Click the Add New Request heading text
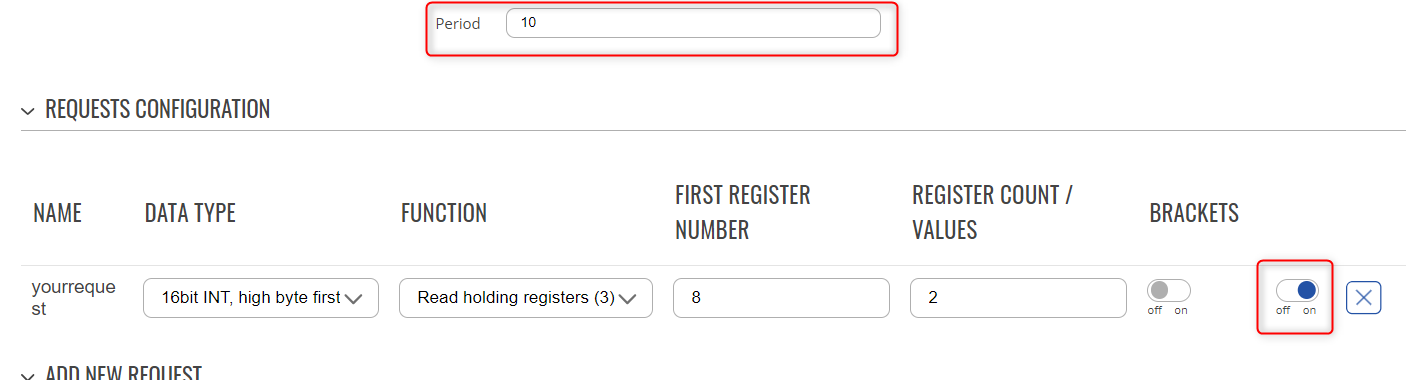The height and width of the screenshot is (380, 1414). (x=124, y=374)
